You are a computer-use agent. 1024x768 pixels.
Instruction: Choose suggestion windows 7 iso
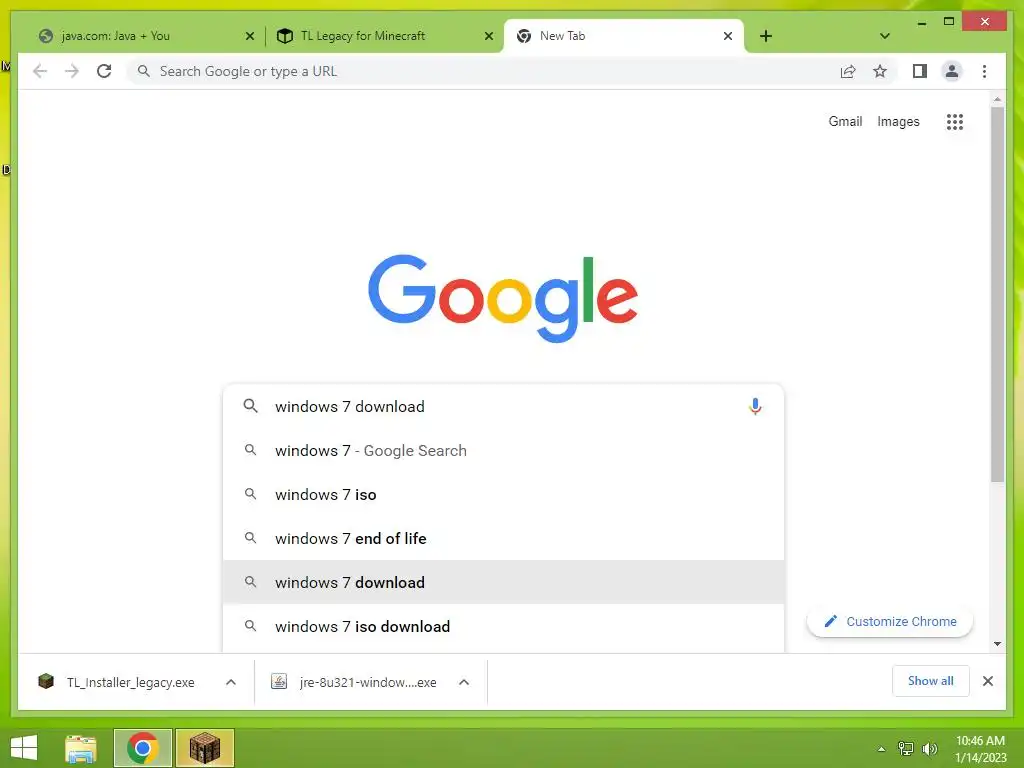[503, 494]
